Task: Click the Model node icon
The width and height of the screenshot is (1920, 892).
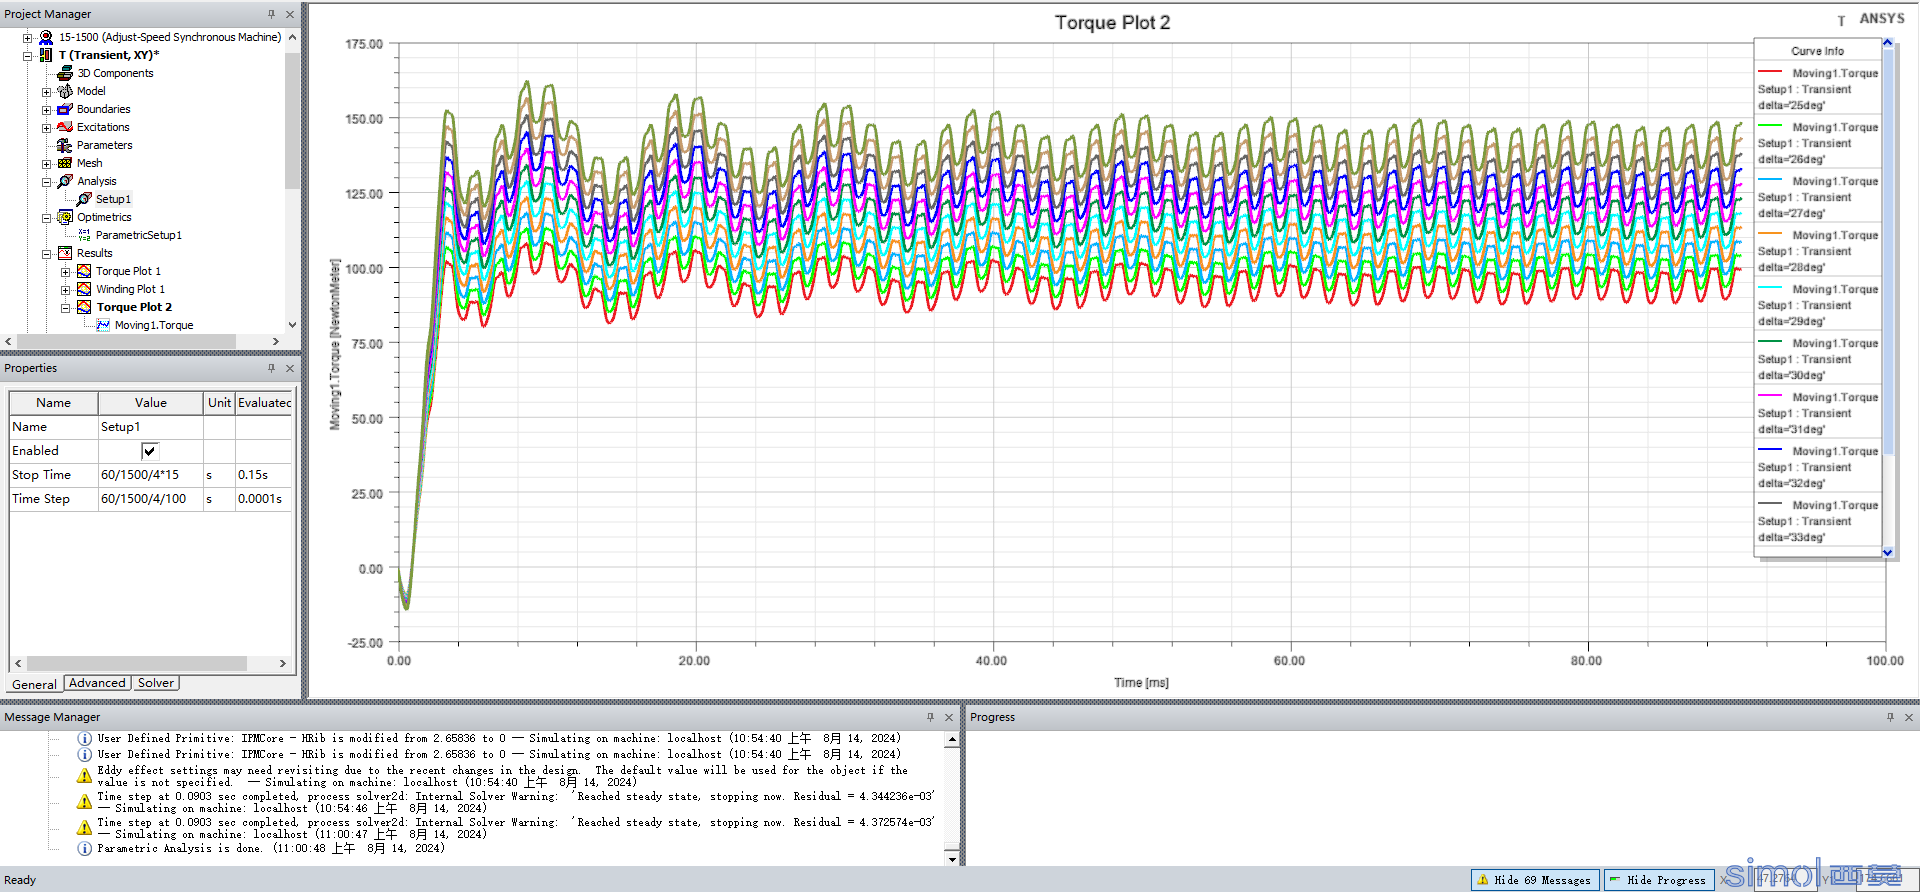Action: [x=65, y=91]
